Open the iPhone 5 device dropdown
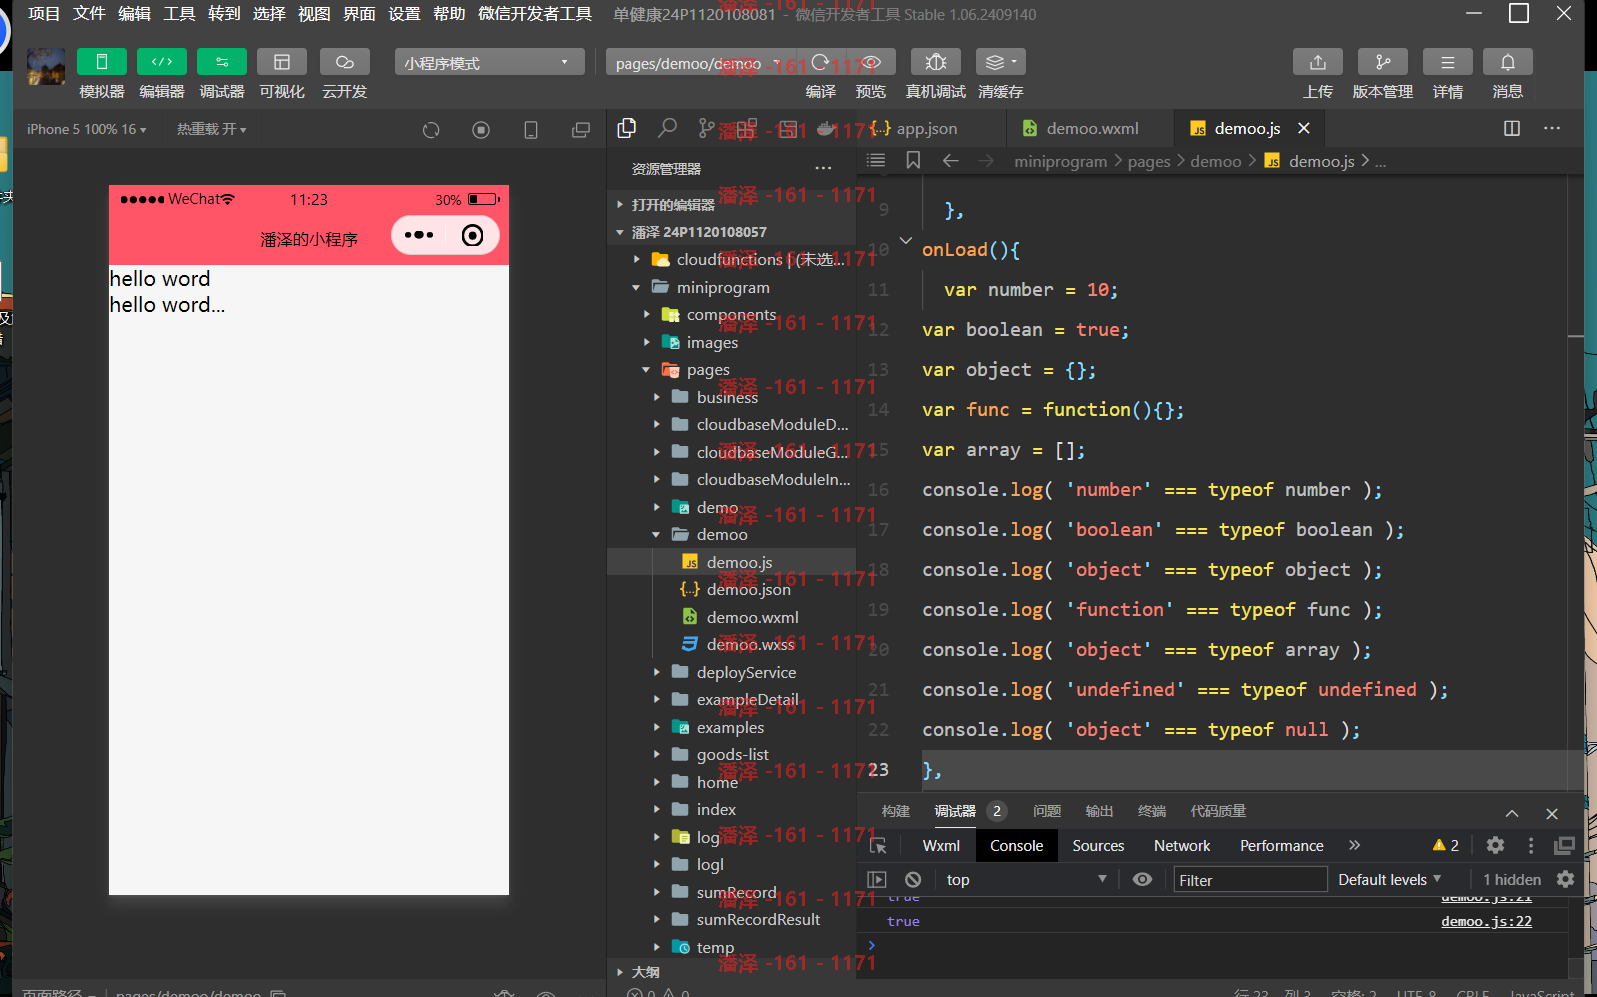The width and height of the screenshot is (1597, 997). point(86,129)
